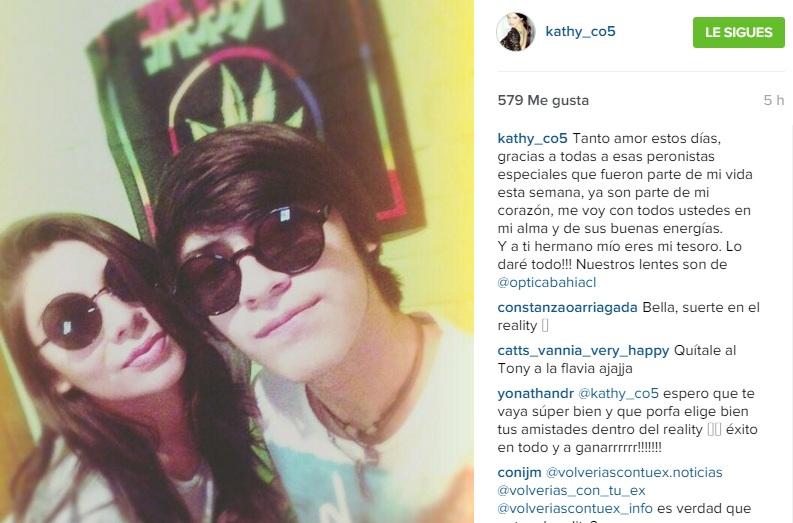The image size is (793, 523).
Task: Open the 5 h post timestamp
Action: click(x=774, y=100)
